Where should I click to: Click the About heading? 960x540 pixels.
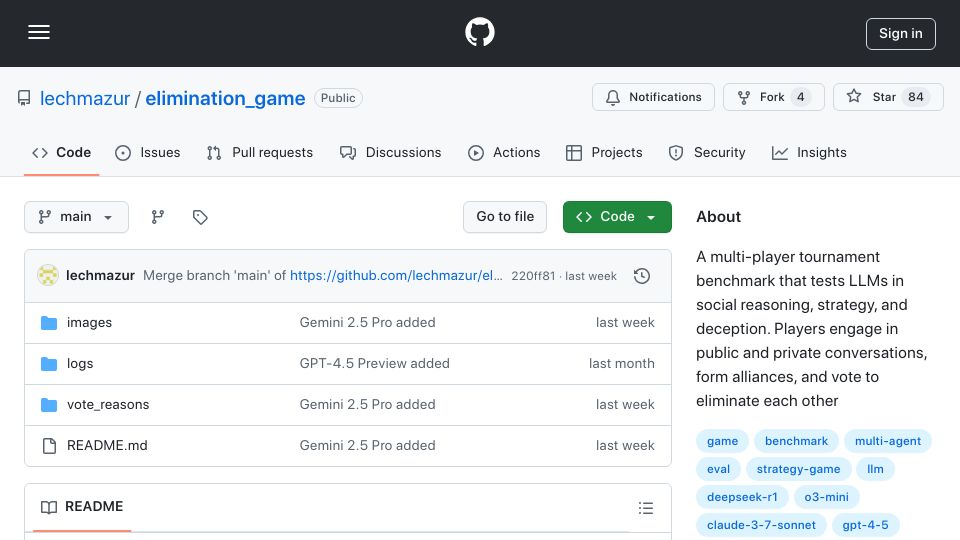pyautogui.click(x=718, y=217)
